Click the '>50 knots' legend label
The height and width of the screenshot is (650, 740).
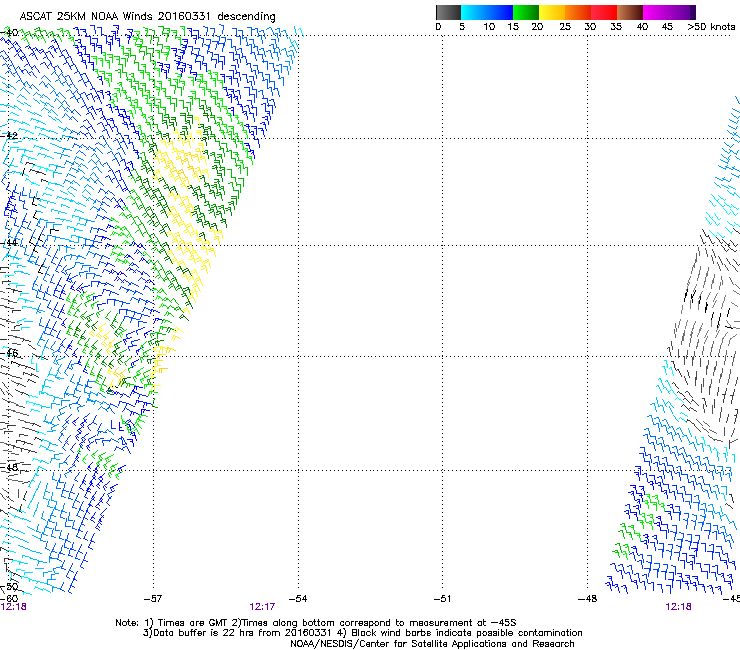(711, 27)
